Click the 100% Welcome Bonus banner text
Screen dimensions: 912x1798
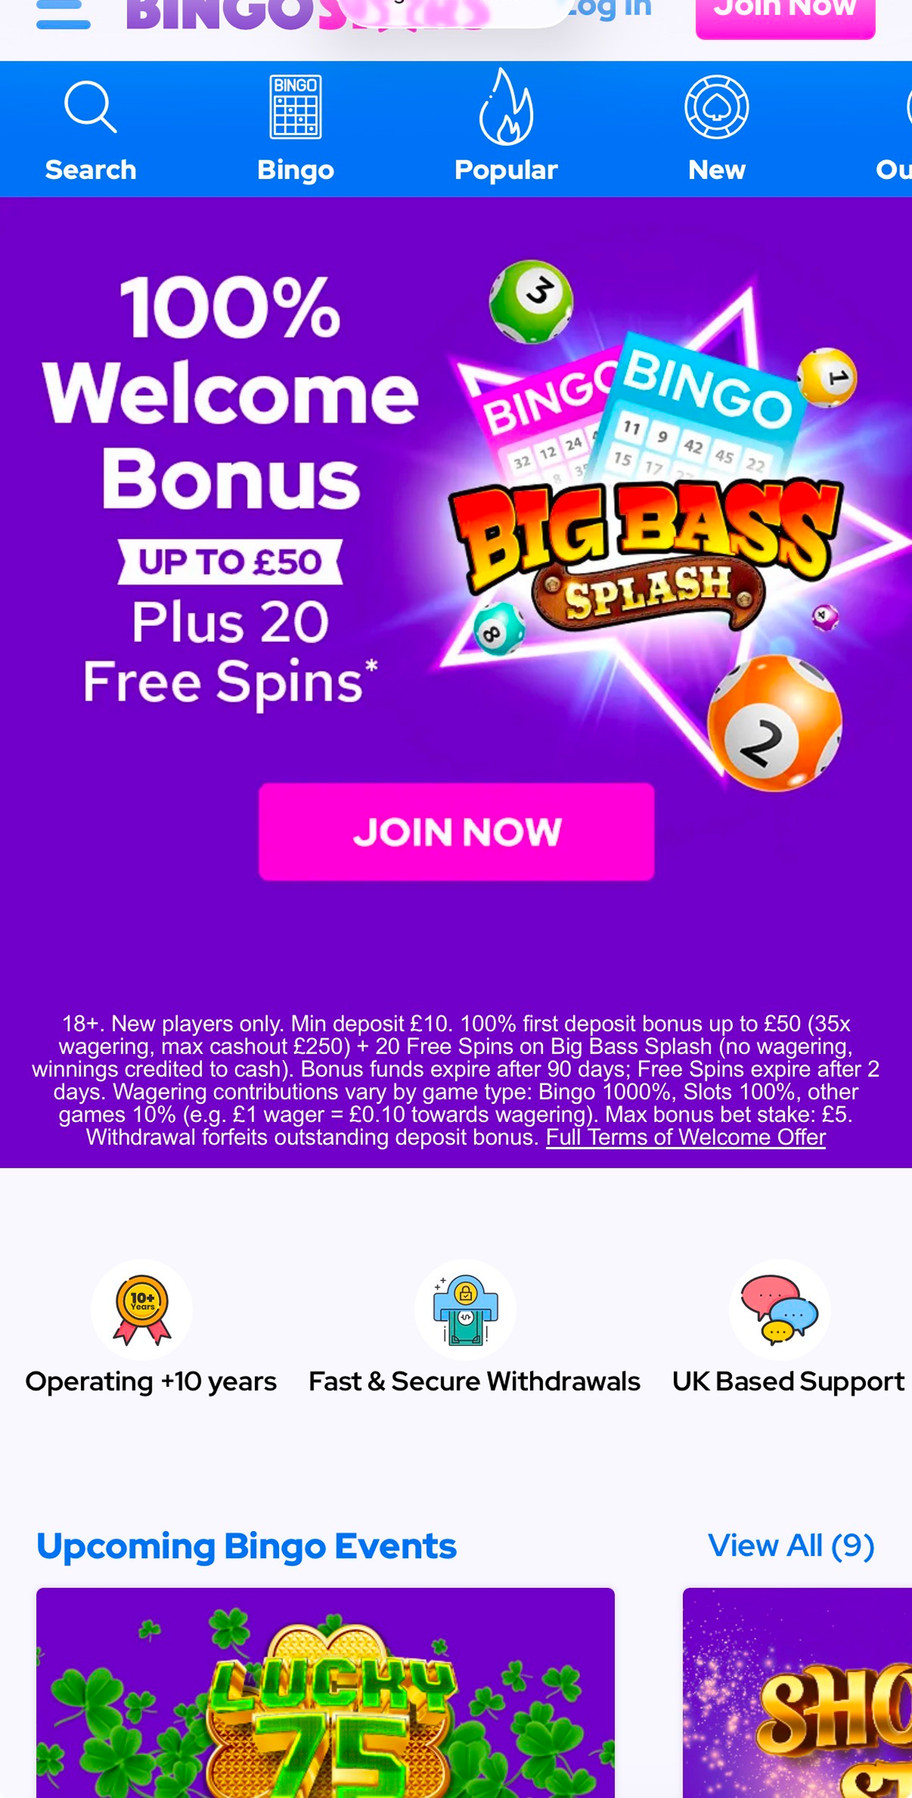(230, 393)
